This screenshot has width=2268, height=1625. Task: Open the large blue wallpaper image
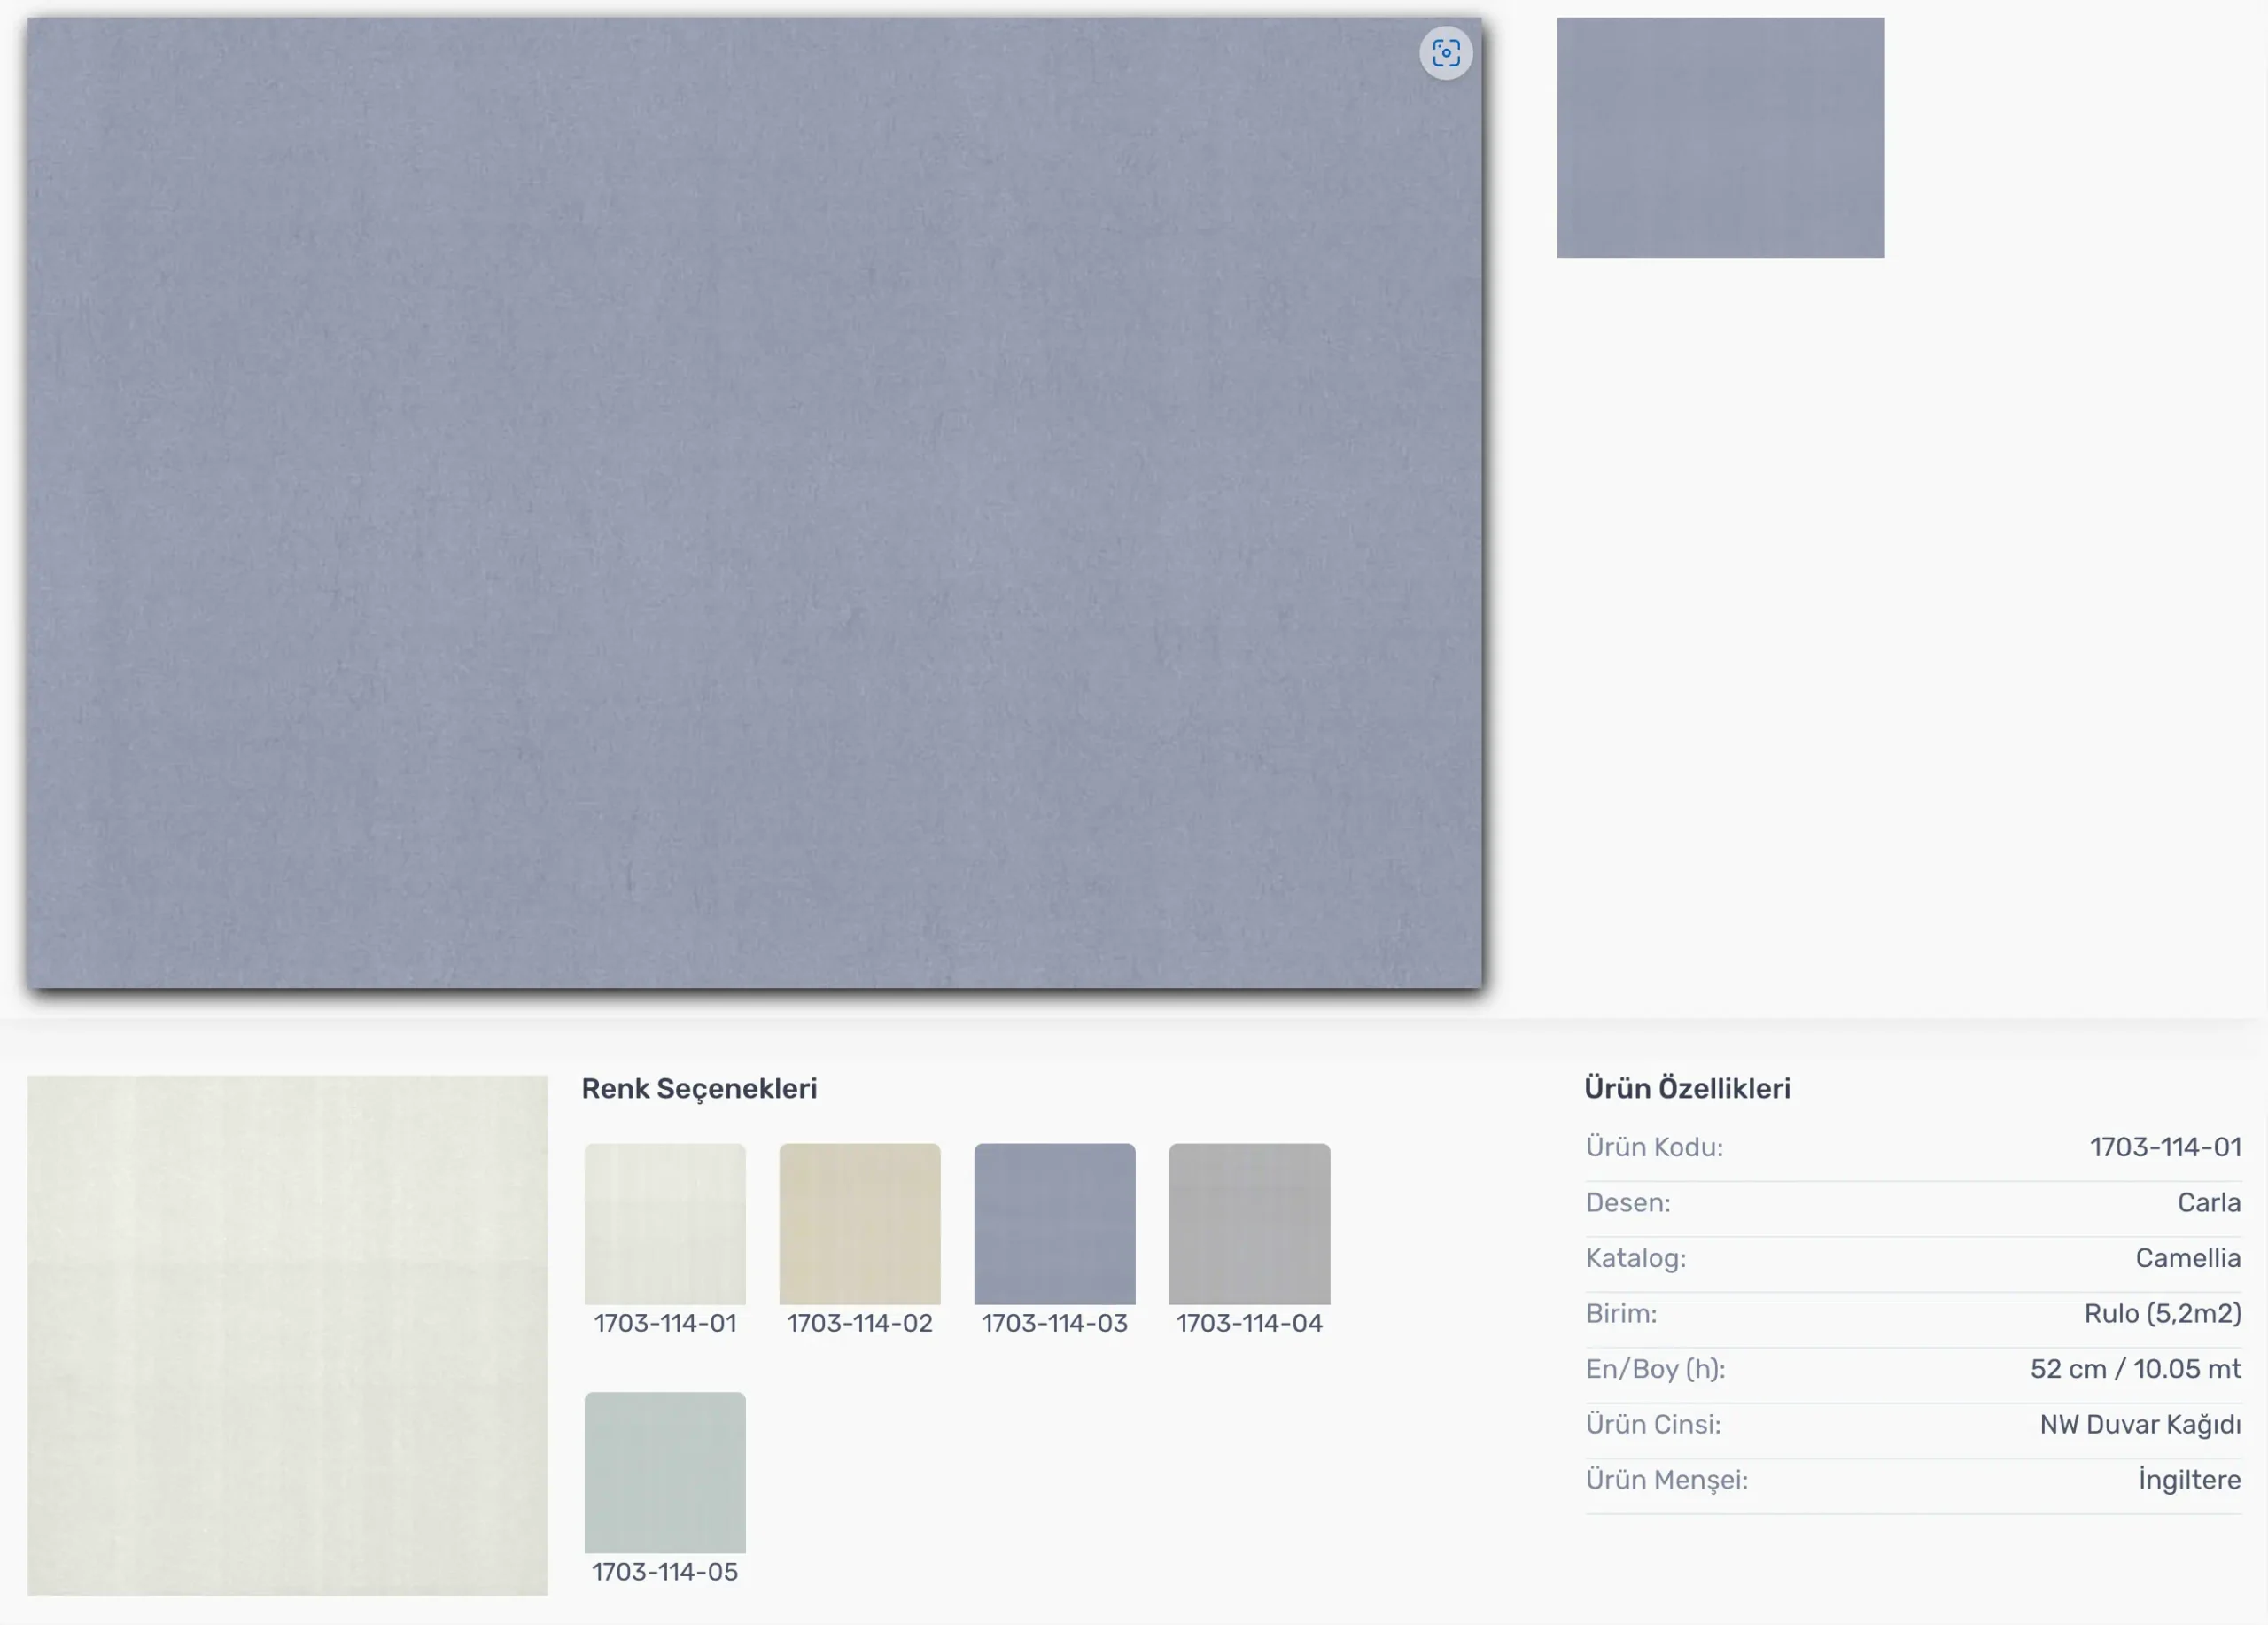754,503
